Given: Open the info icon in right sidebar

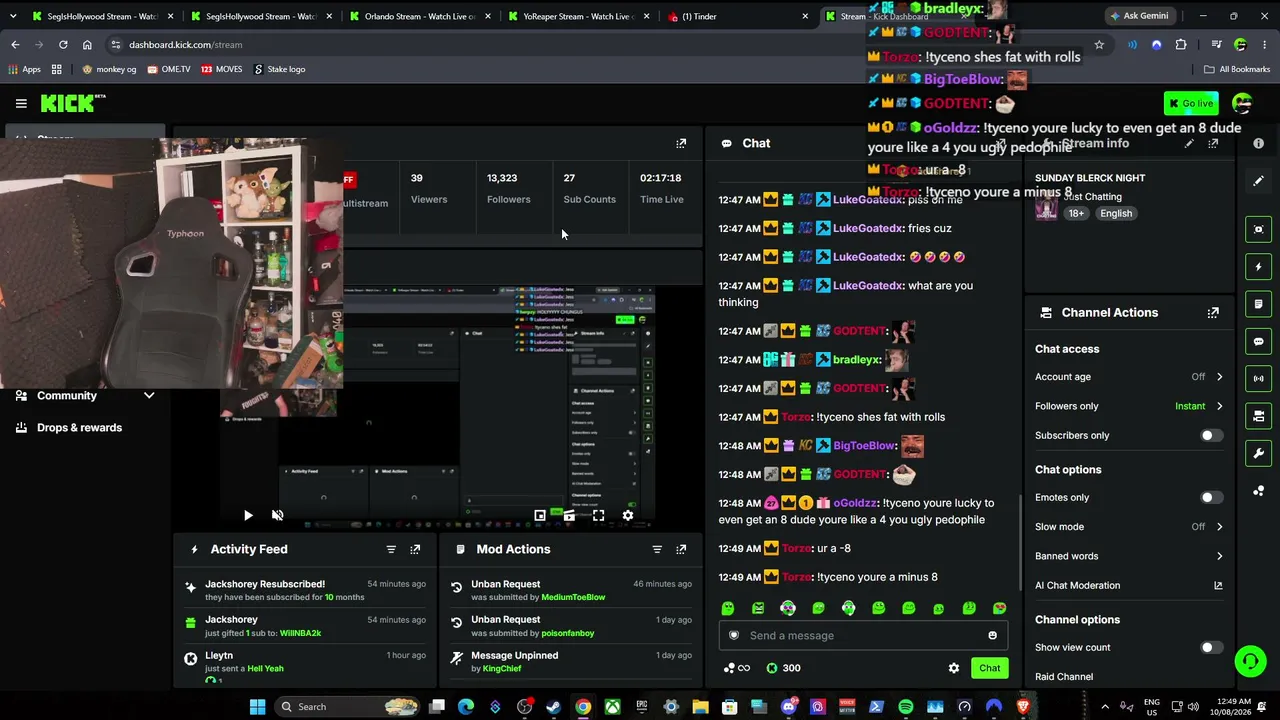Looking at the screenshot, I should 1258,143.
